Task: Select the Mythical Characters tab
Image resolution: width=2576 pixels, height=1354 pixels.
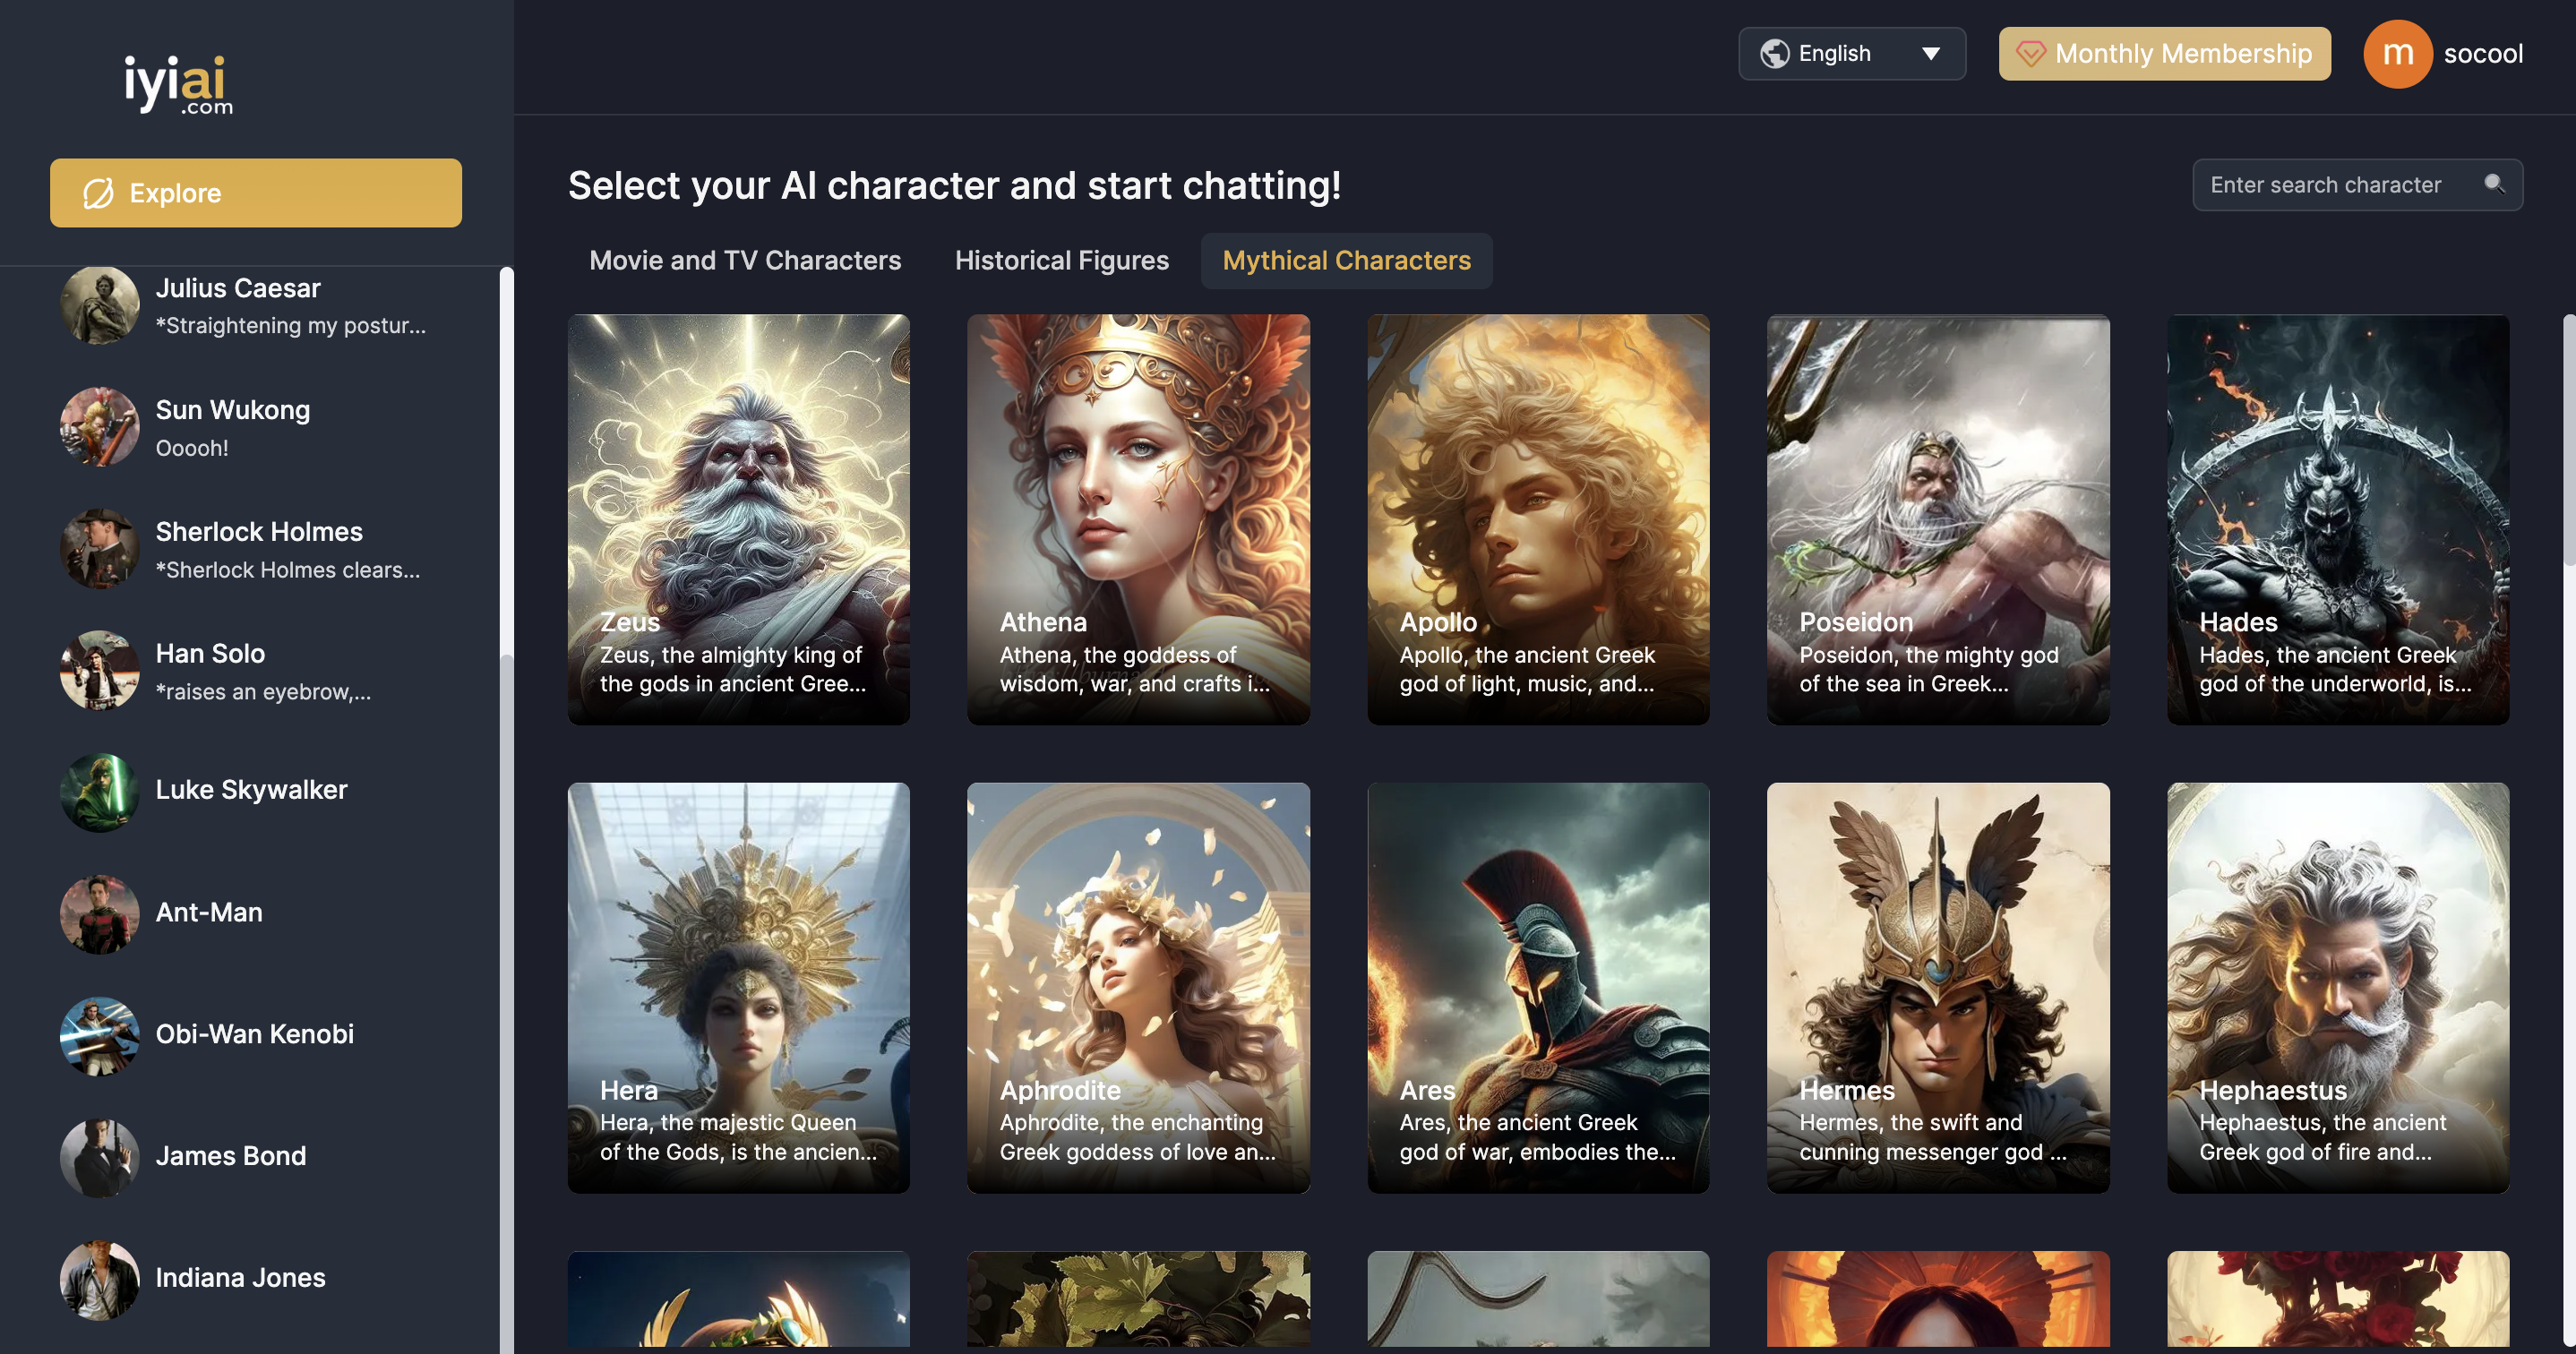Action: tap(1346, 261)
